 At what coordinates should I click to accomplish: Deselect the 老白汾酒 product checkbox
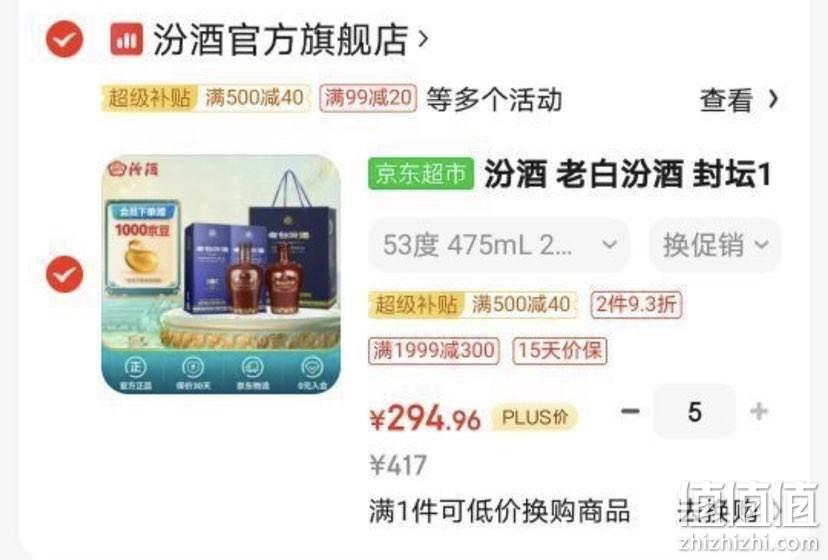[x=64, y=274]
